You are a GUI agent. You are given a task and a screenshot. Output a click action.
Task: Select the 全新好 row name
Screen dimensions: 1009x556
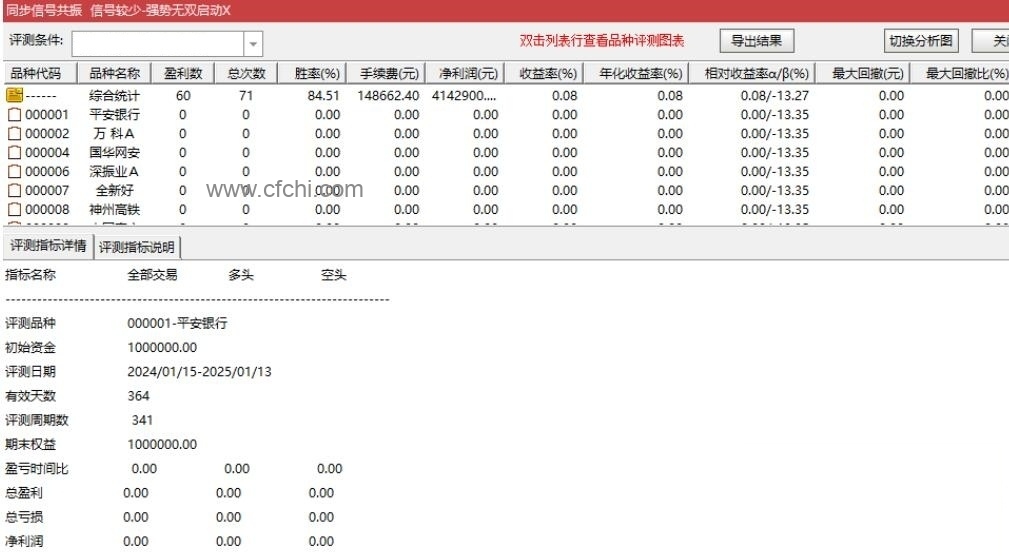(x=115, y=190)
